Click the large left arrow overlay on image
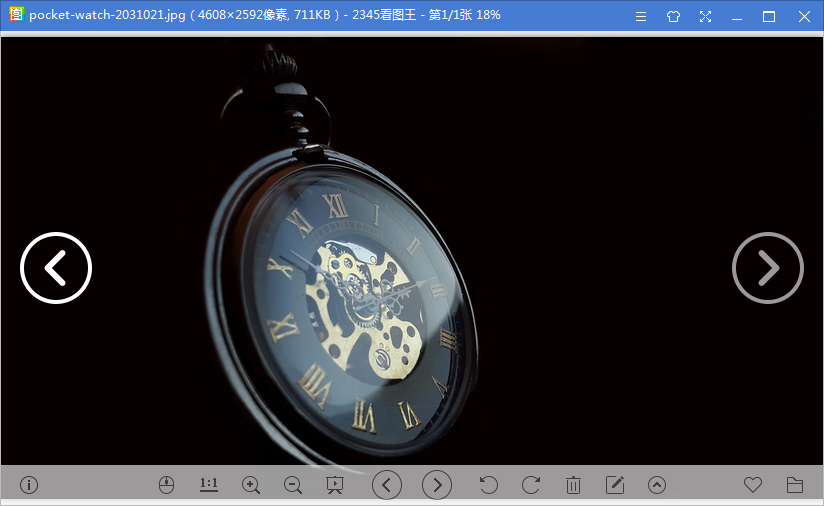Image resolution: width=824 pixels, height=506 pixels. point(56,268)
